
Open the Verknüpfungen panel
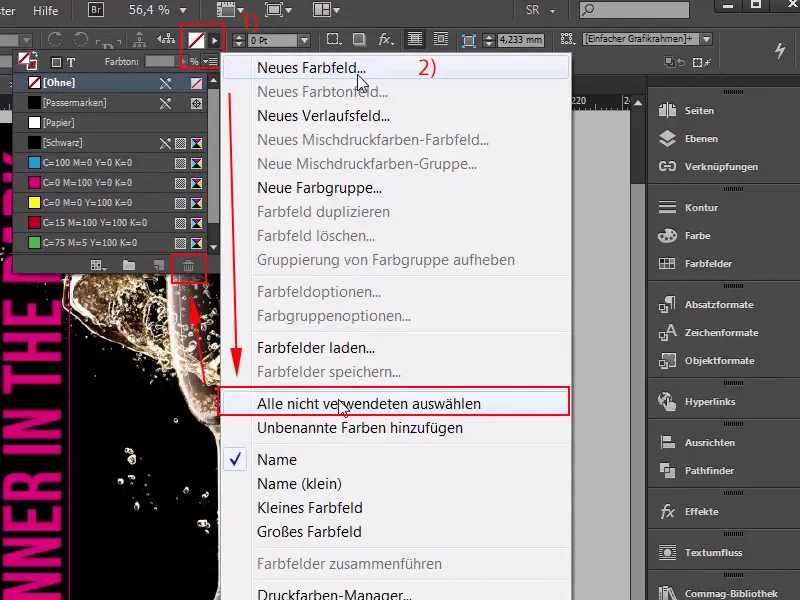click(721, 166)
